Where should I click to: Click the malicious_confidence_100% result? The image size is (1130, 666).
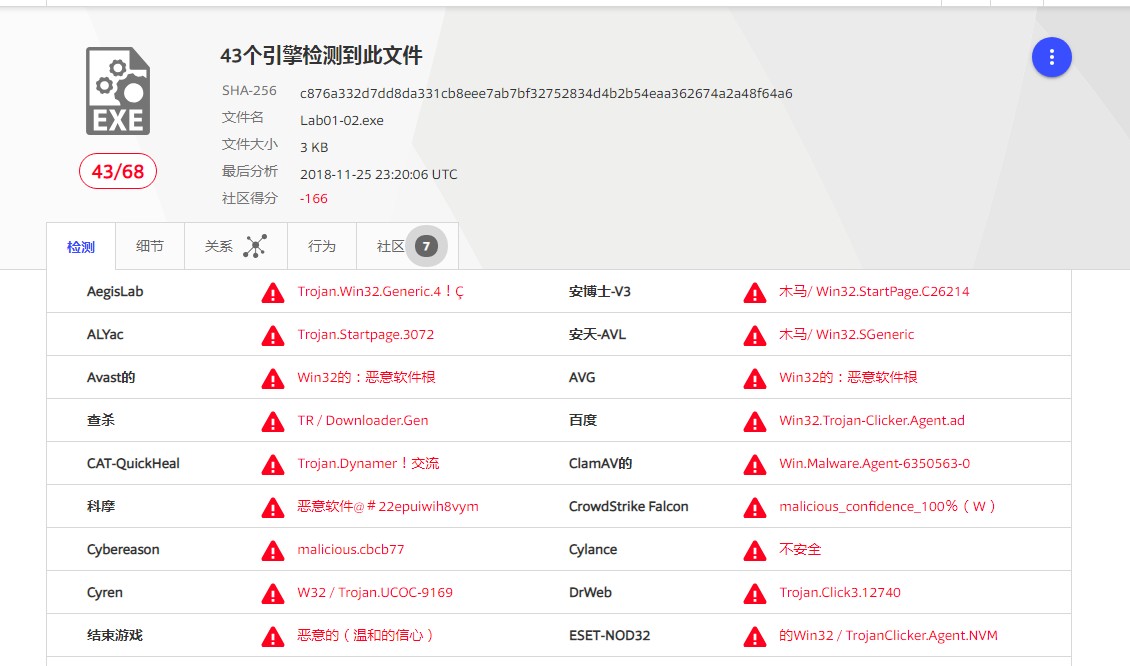[887, 506]
